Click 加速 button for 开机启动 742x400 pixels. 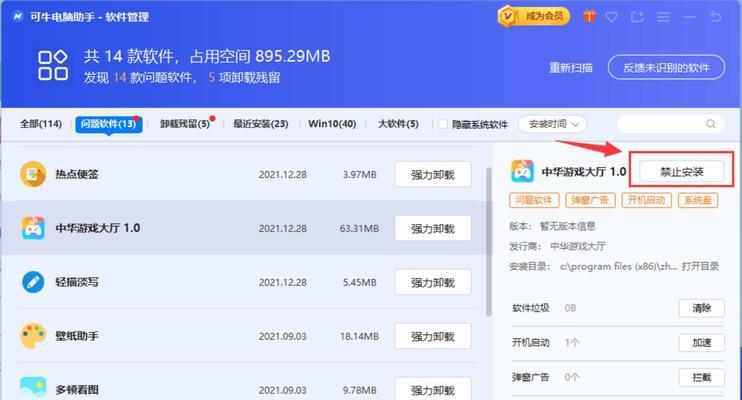tap(701, 343)
